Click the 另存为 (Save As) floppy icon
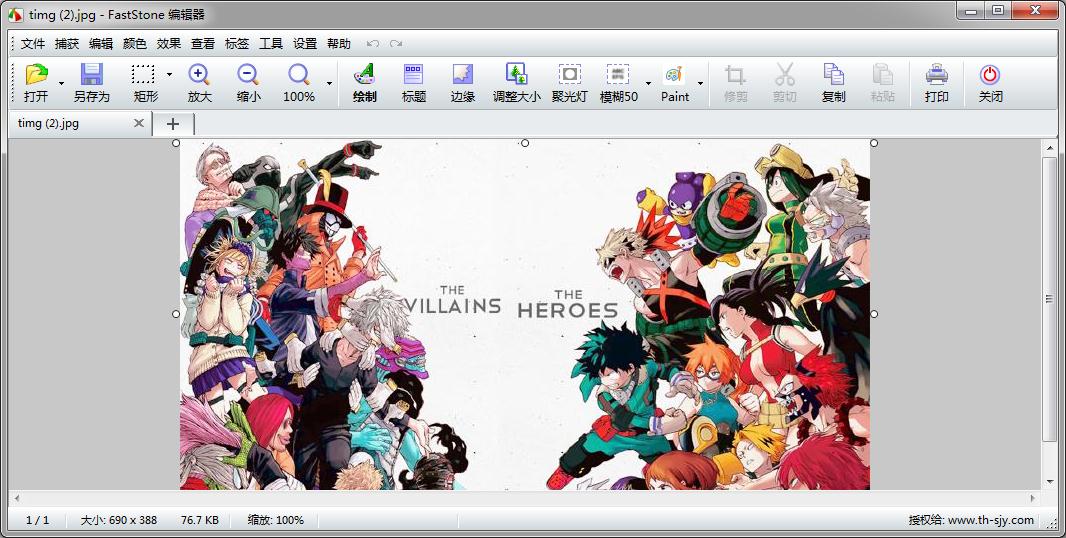 (91, 74)
